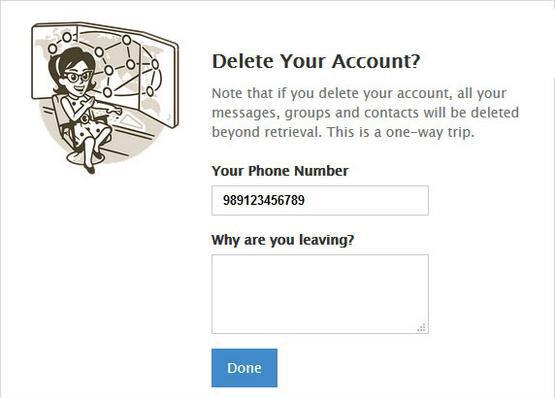555x398 pixels.
Task: Click the 989123456789 number text
Action: coord(264,200)
